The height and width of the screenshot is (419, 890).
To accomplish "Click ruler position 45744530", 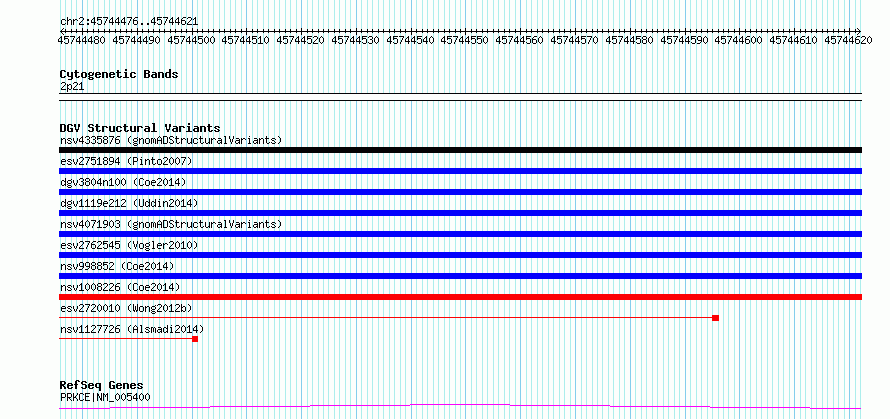I will click(356, 40).
